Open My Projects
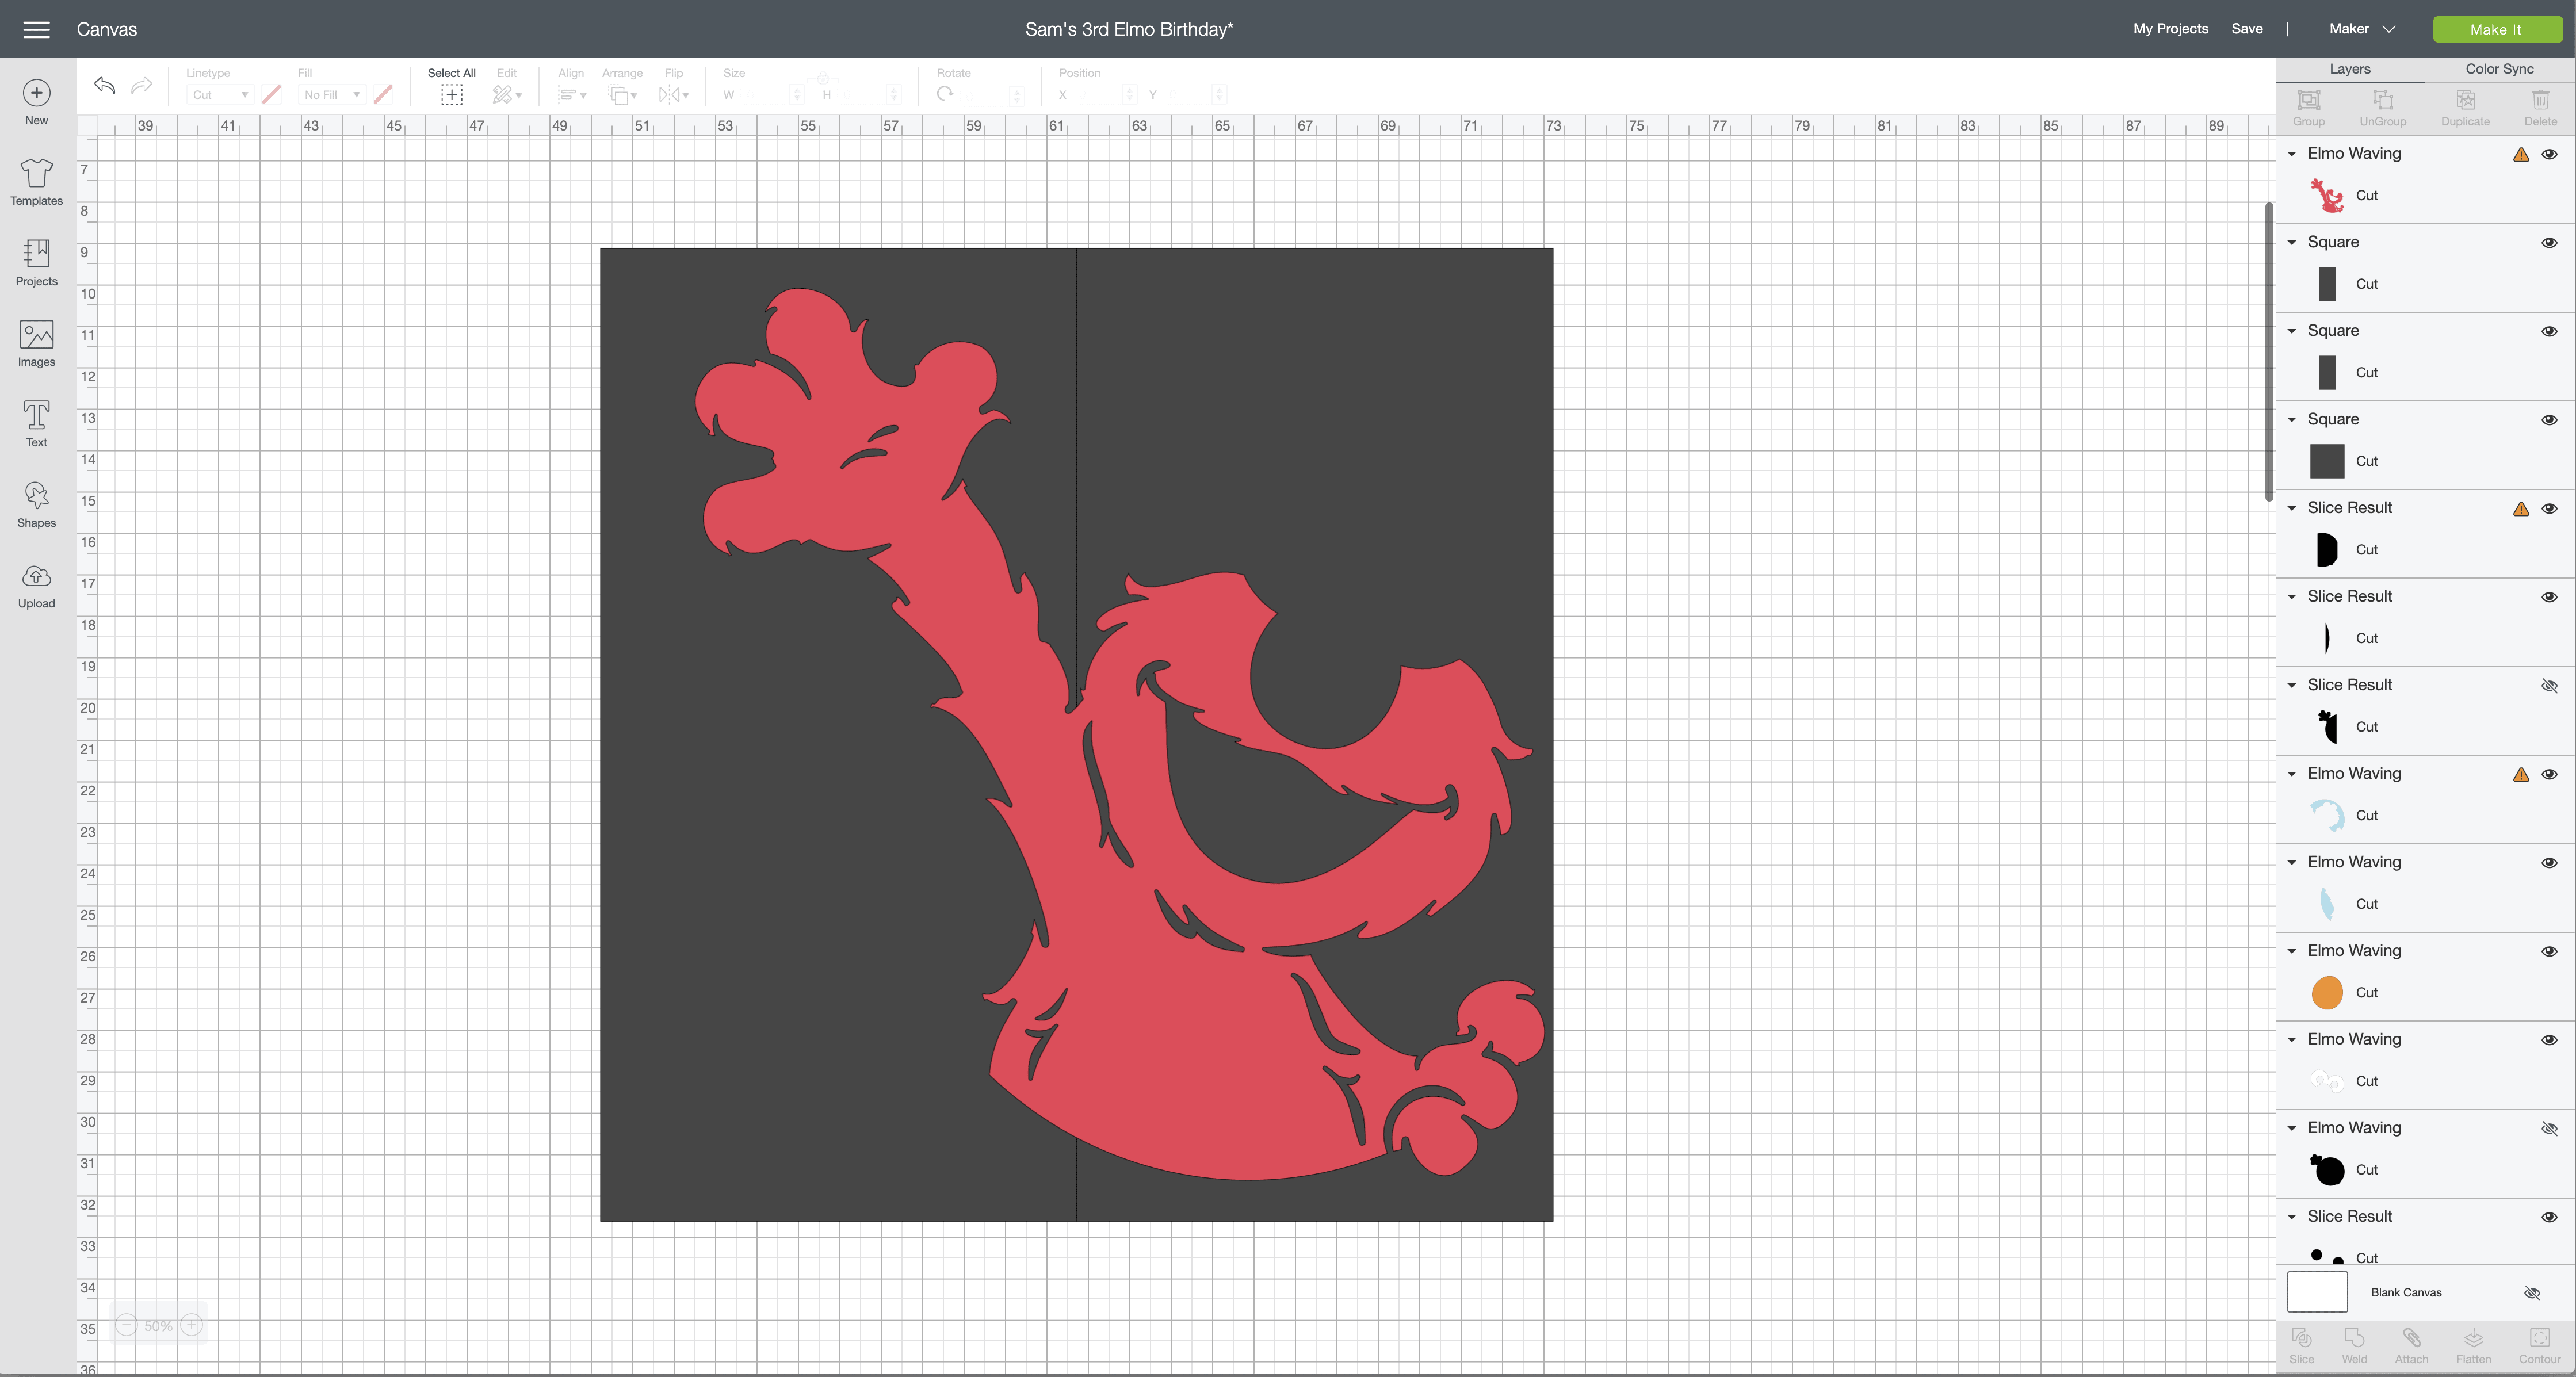2576x1377 pixels. point(2170,29)
